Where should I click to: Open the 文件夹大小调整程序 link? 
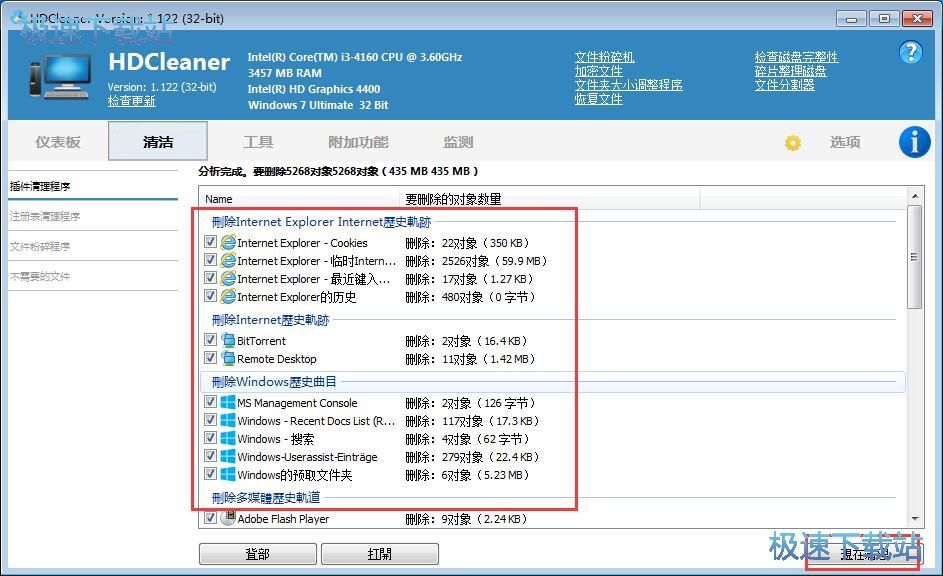click(628, 85)
